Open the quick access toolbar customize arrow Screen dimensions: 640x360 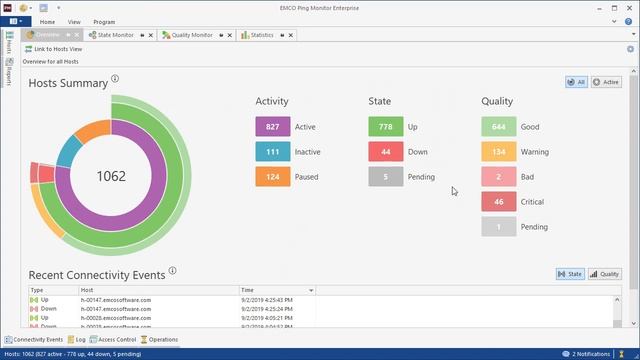pos(58,8)
